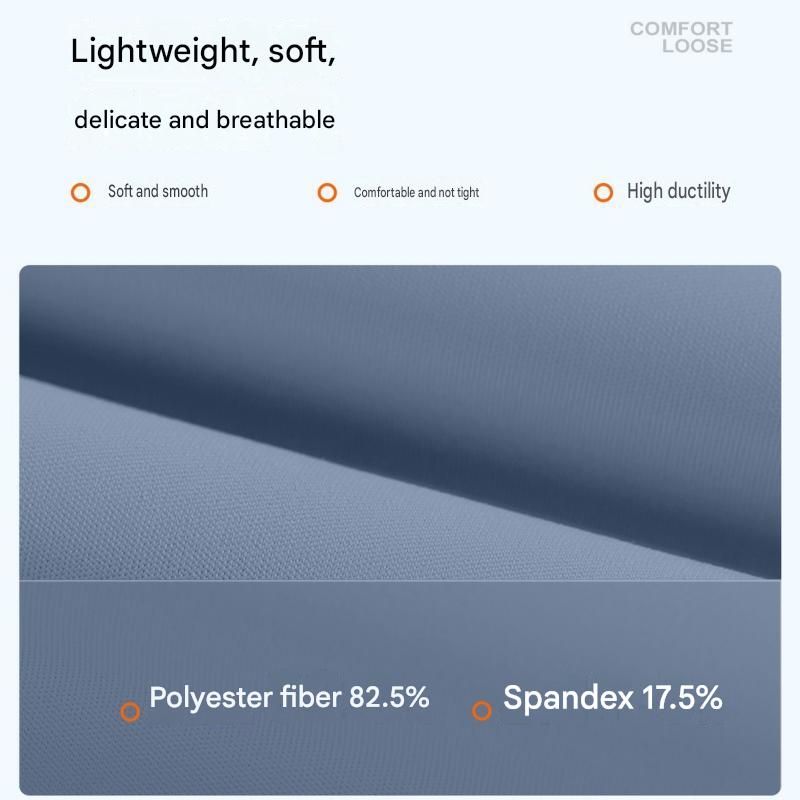Click the word COMFORT at top right
Screen dimensions: 800x800
(x=681, y=29)
